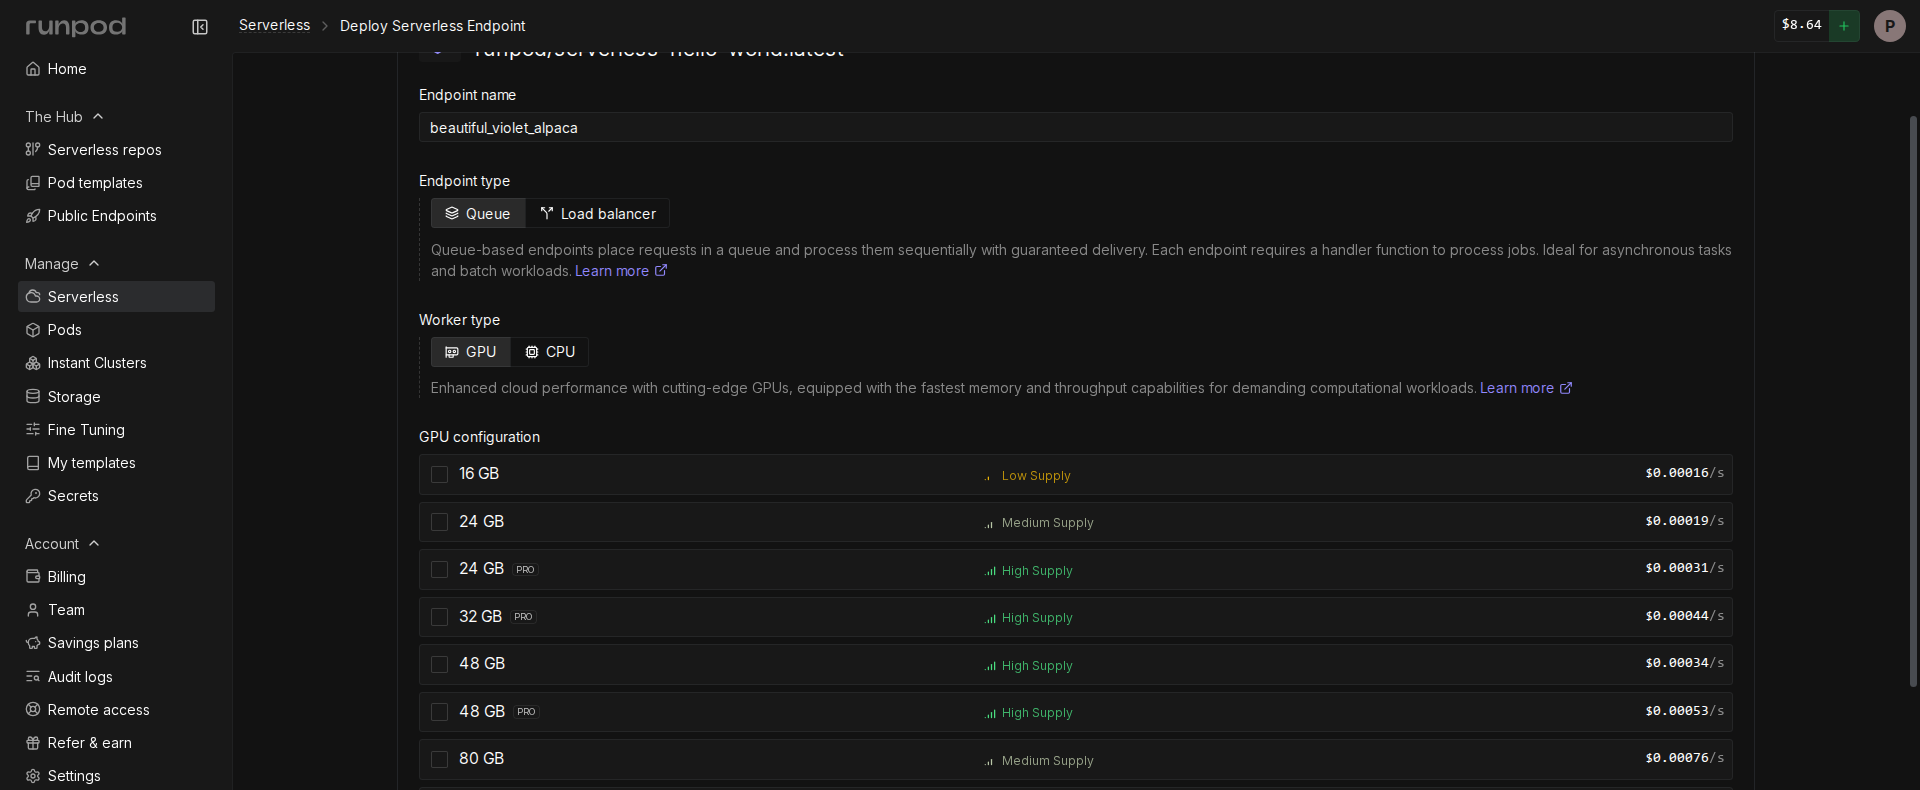Image resolution: width=1920 pixels, height=790 pixels.
Task: Click the green add funds plus icon
Action: tap(1844, 26)
